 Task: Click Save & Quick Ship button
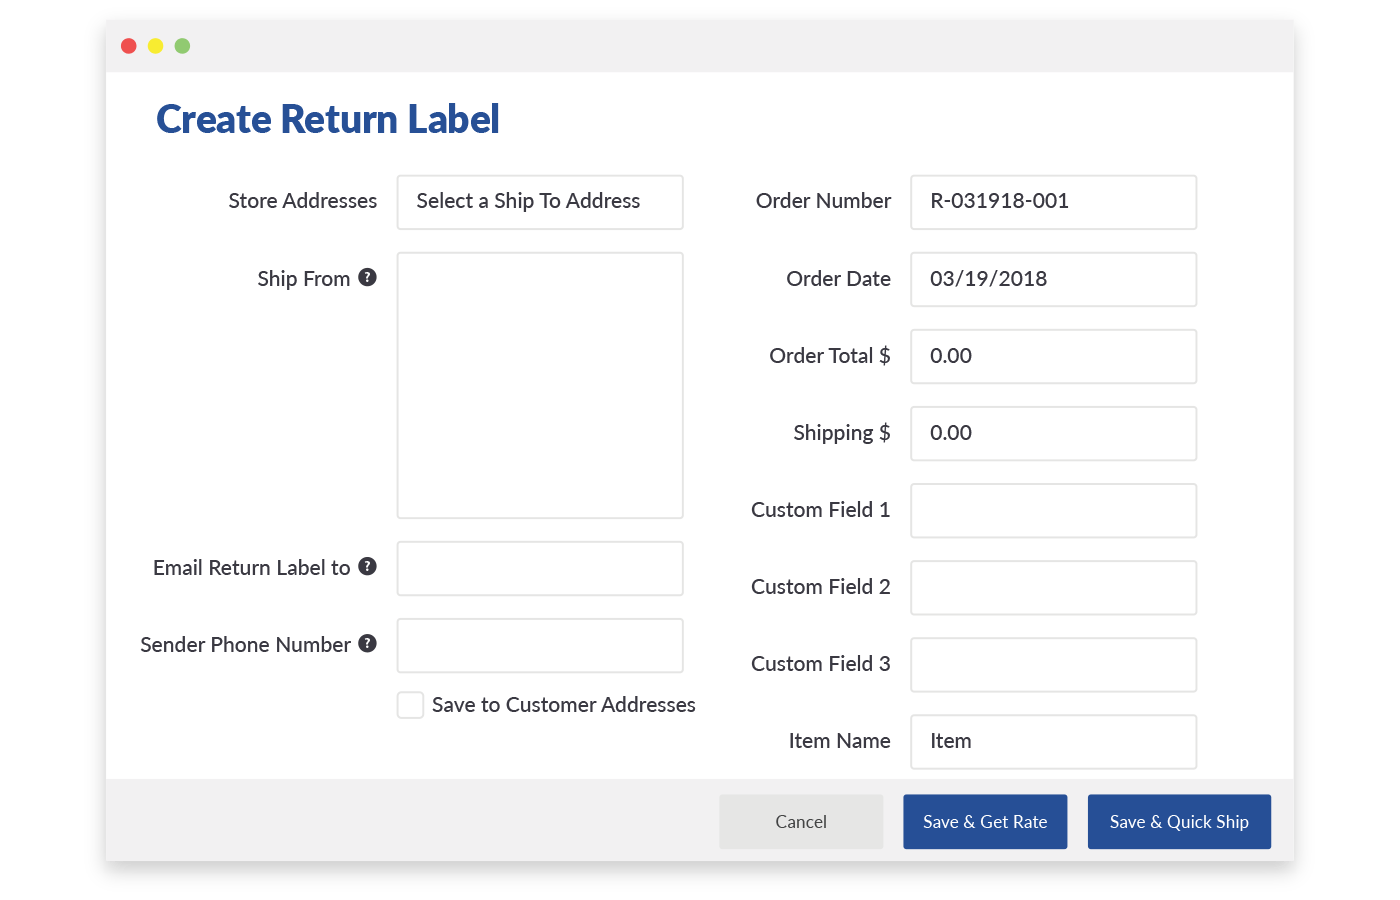tap(1179, 822)
